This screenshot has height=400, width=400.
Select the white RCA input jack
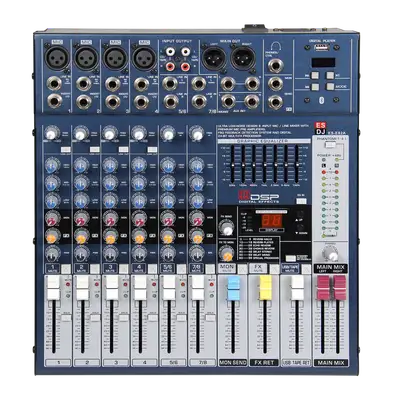pyautogui.click(x=170, y=52)
